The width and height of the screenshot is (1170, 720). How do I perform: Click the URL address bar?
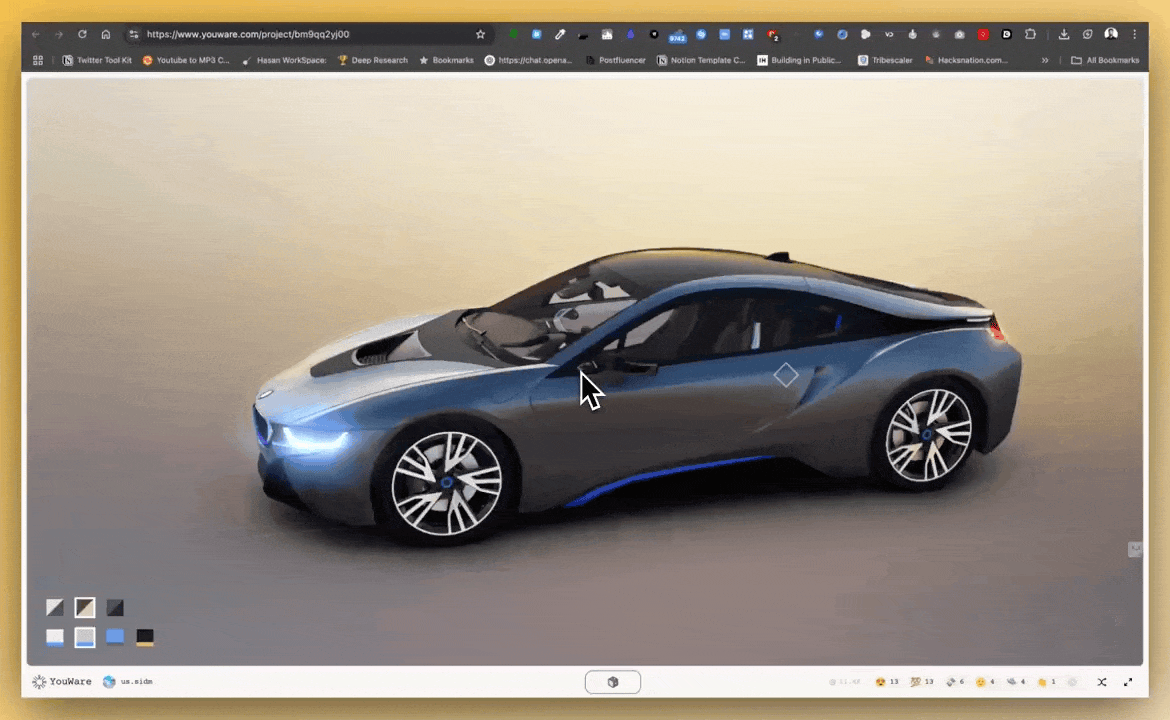(x=300, y=34)
